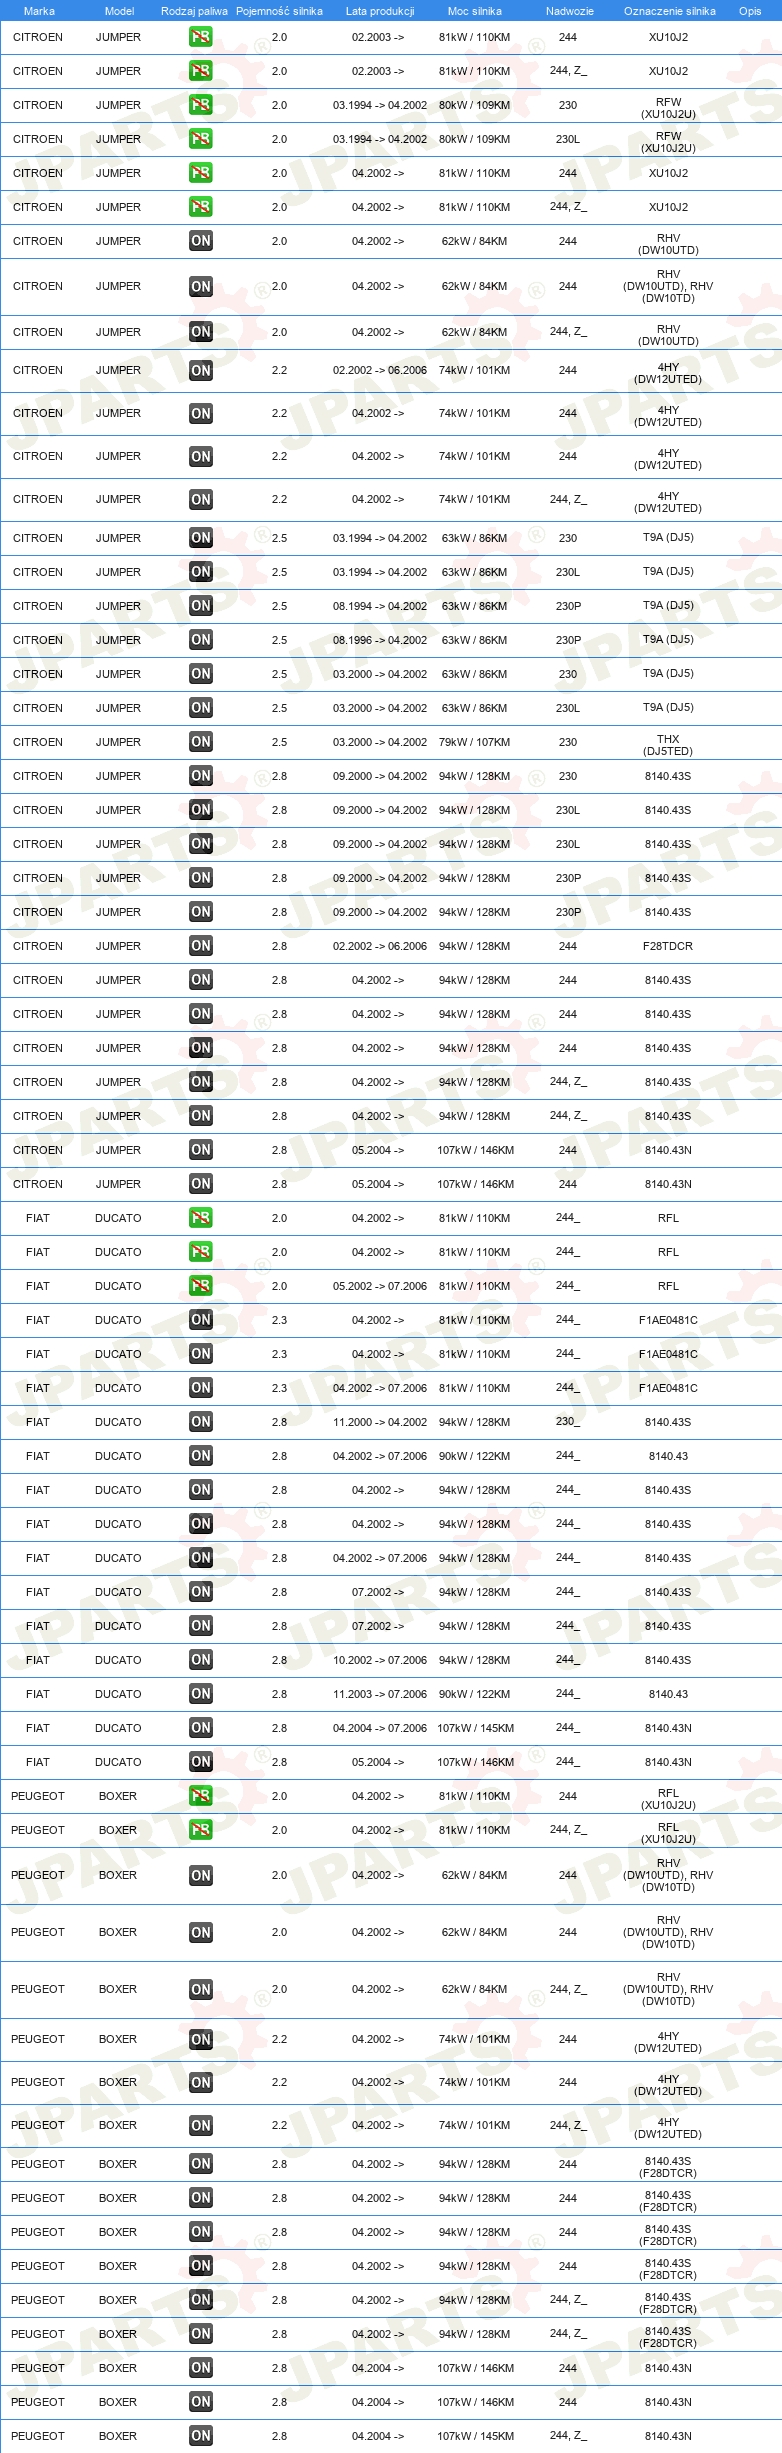Screen dimensions: 782x2453
Task: Click 8140.43N in the Fiat 04.2004 -> 07.2006 row
Action: (668, 1728)
